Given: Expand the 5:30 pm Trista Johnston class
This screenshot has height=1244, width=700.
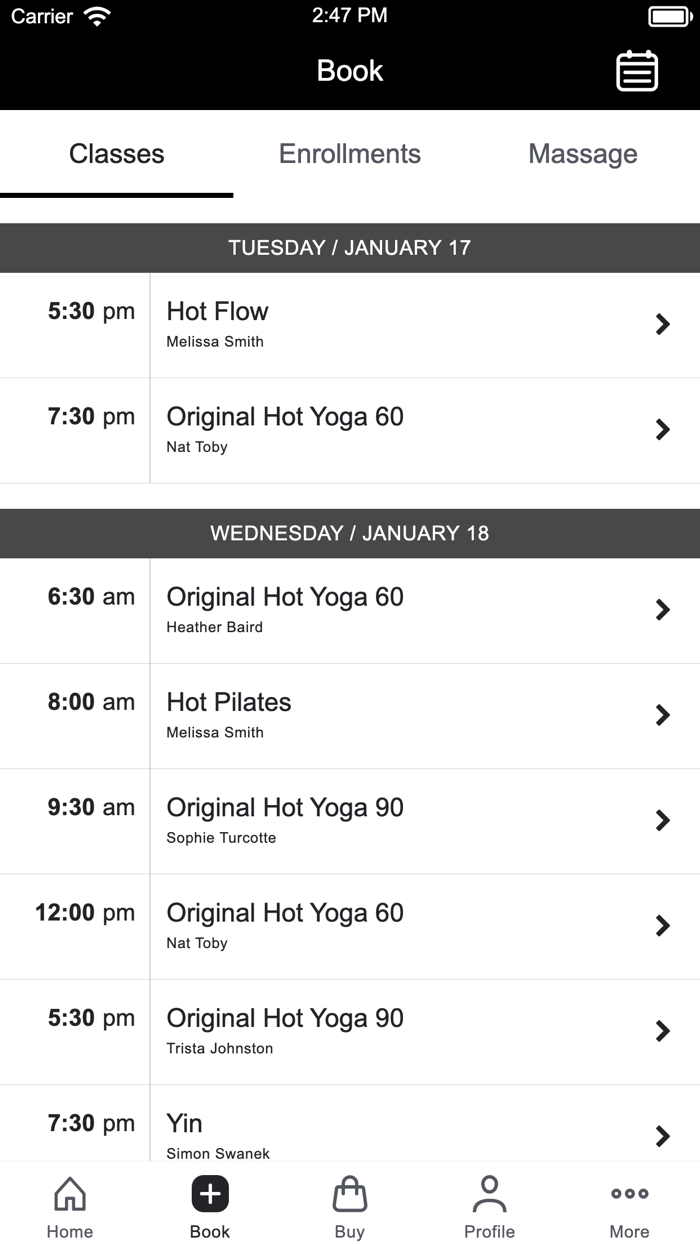Looking at the screenshot, I should [x=663, y=1031].
